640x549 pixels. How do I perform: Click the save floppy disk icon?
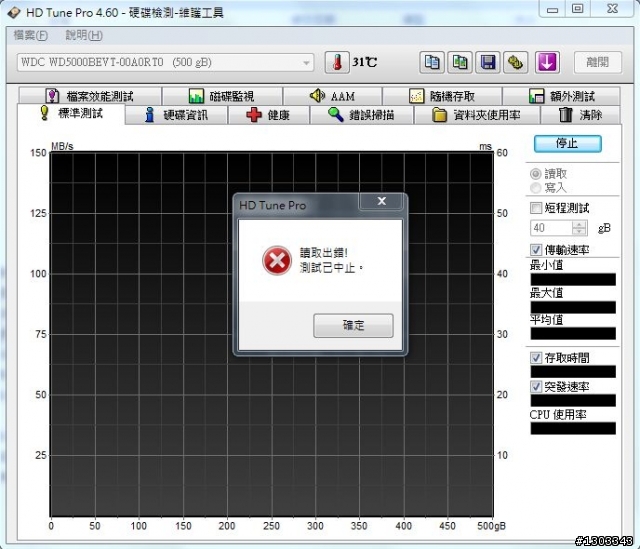pyautogui.click(x=487, y=62)
